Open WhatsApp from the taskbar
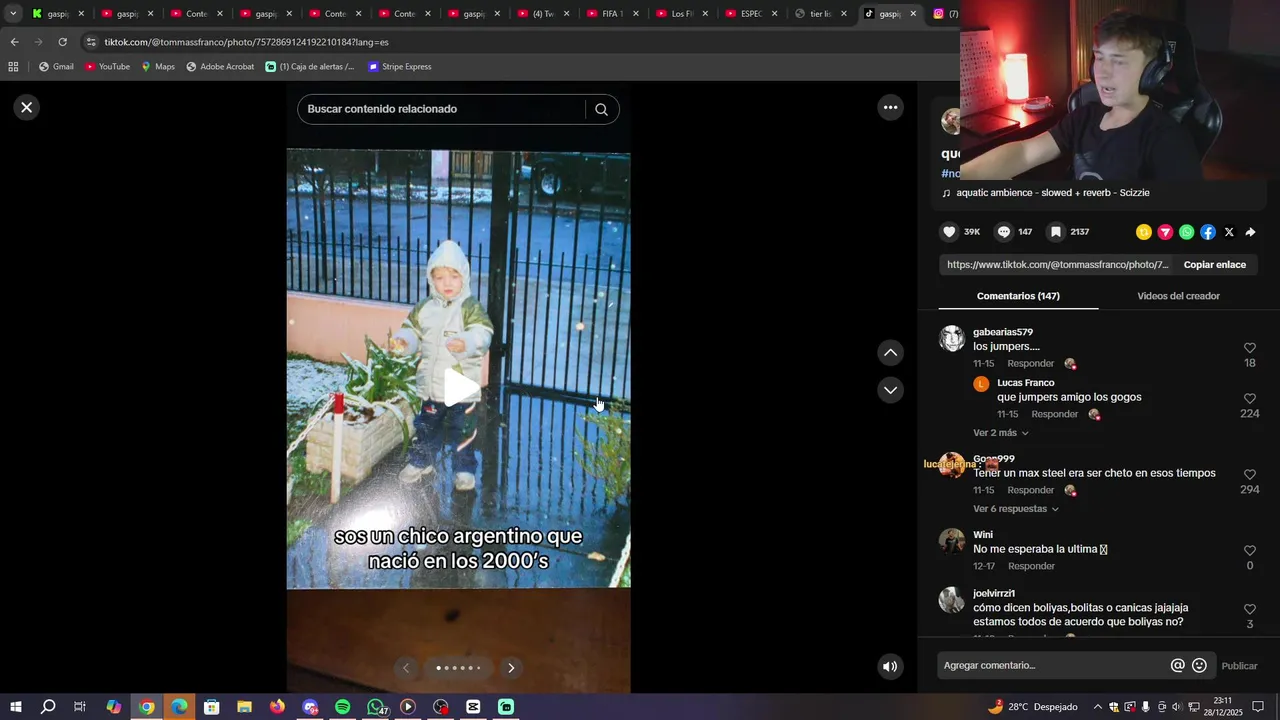This screenshot has height=720, width=1280. click(375, 707)
